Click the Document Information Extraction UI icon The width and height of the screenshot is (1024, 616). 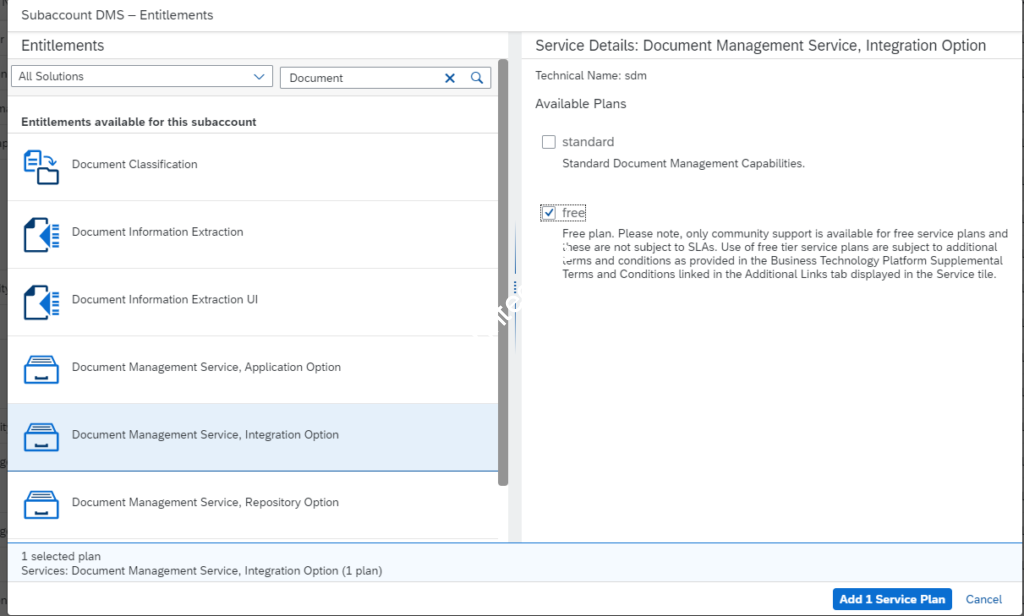click(41, 302)
